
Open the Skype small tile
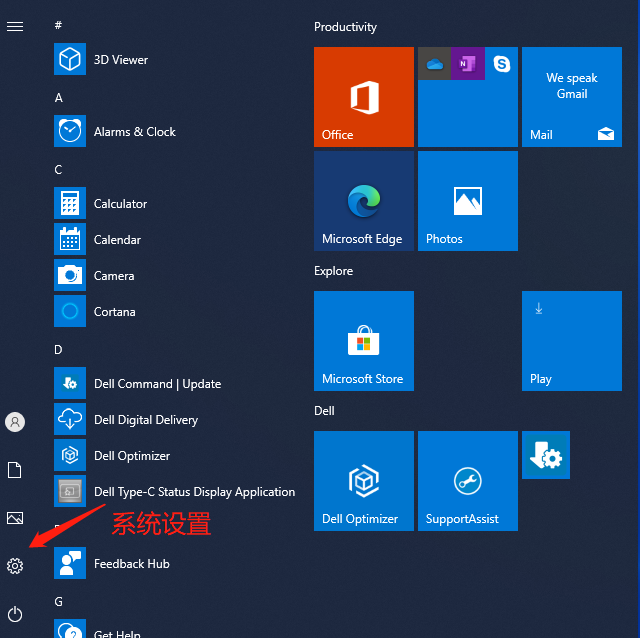click(x=502, y=63)
